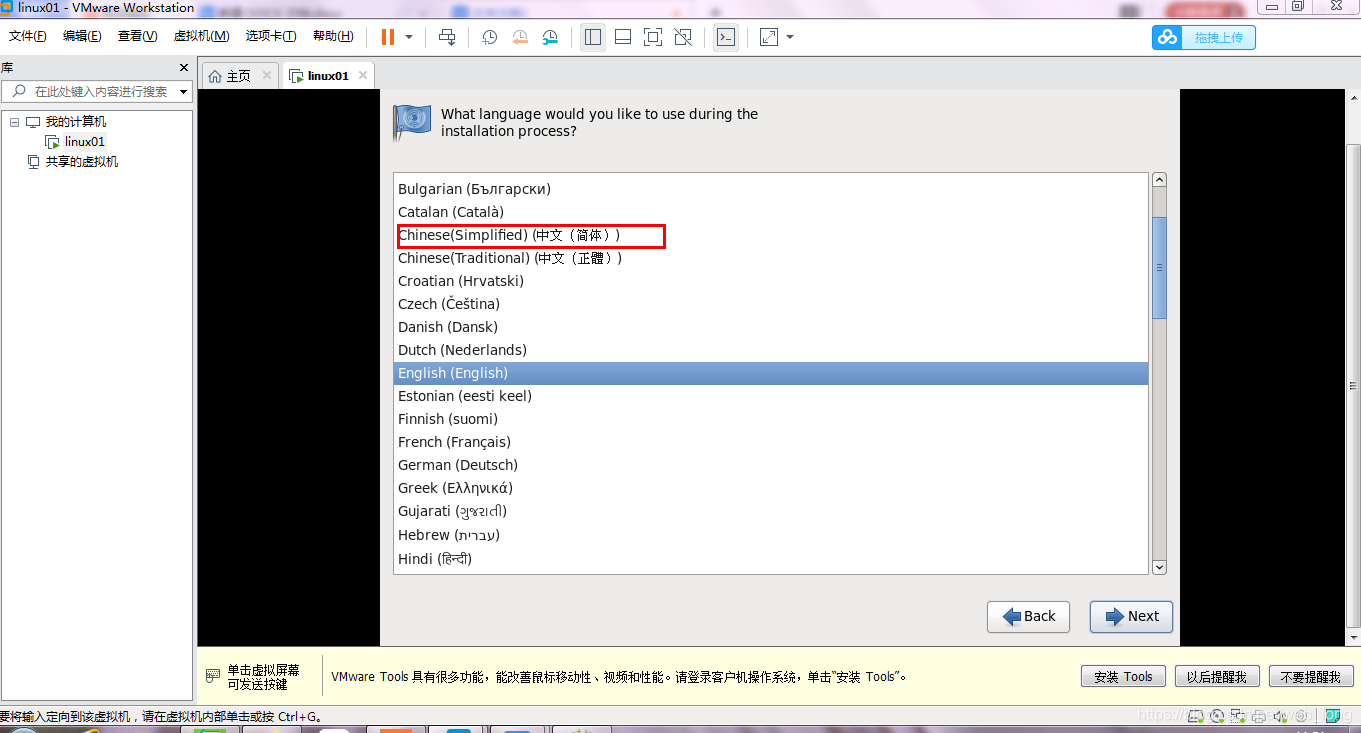This screenshot has height=733, width=1361.
Task: Click the 不要提醒我 button
Action: pyautogui.click(x=1311, y=677)
